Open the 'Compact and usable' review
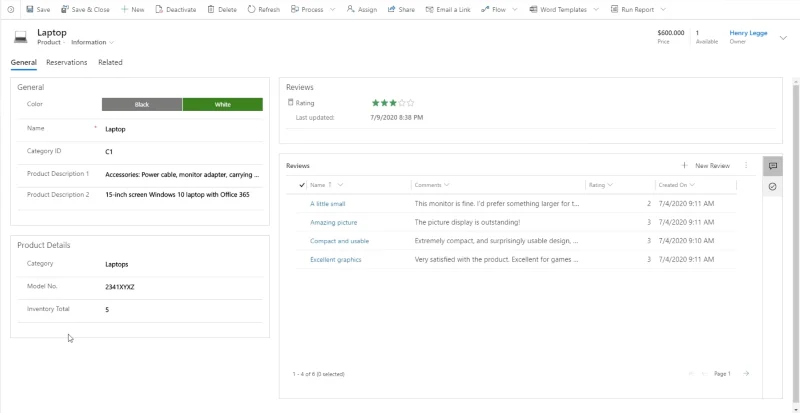Viewport: 800px width, 413px height. [339, 241]
